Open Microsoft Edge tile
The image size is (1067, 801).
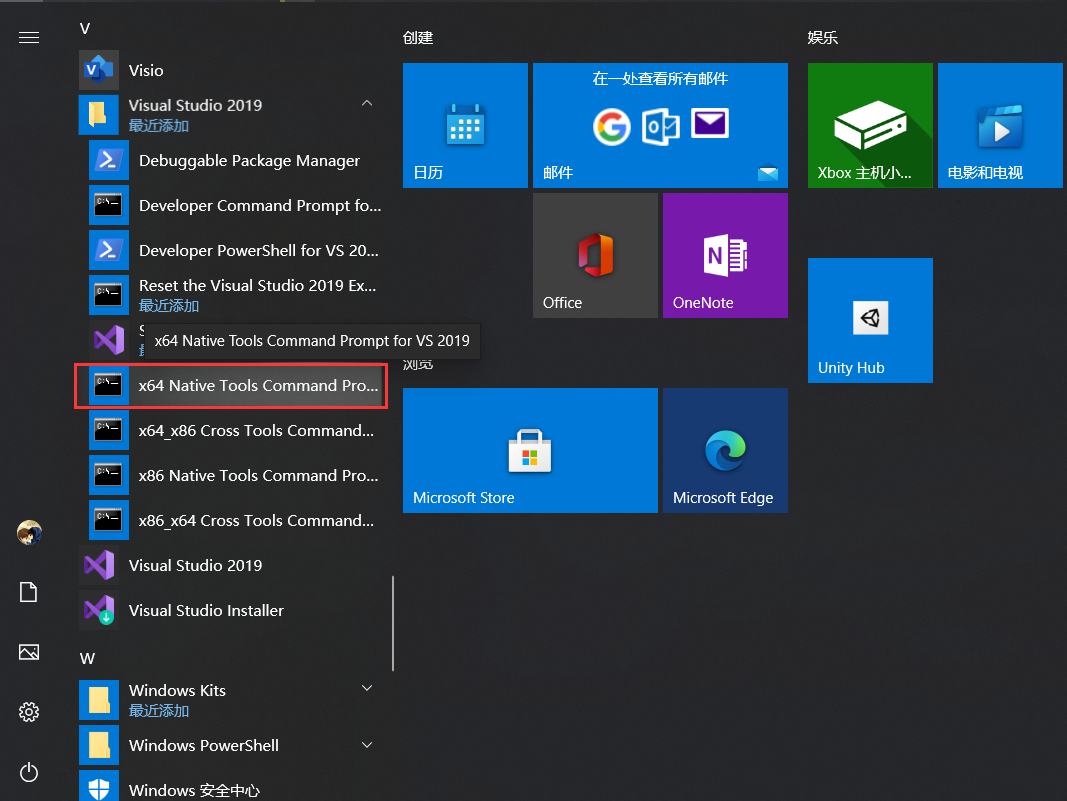click(725, 450)
